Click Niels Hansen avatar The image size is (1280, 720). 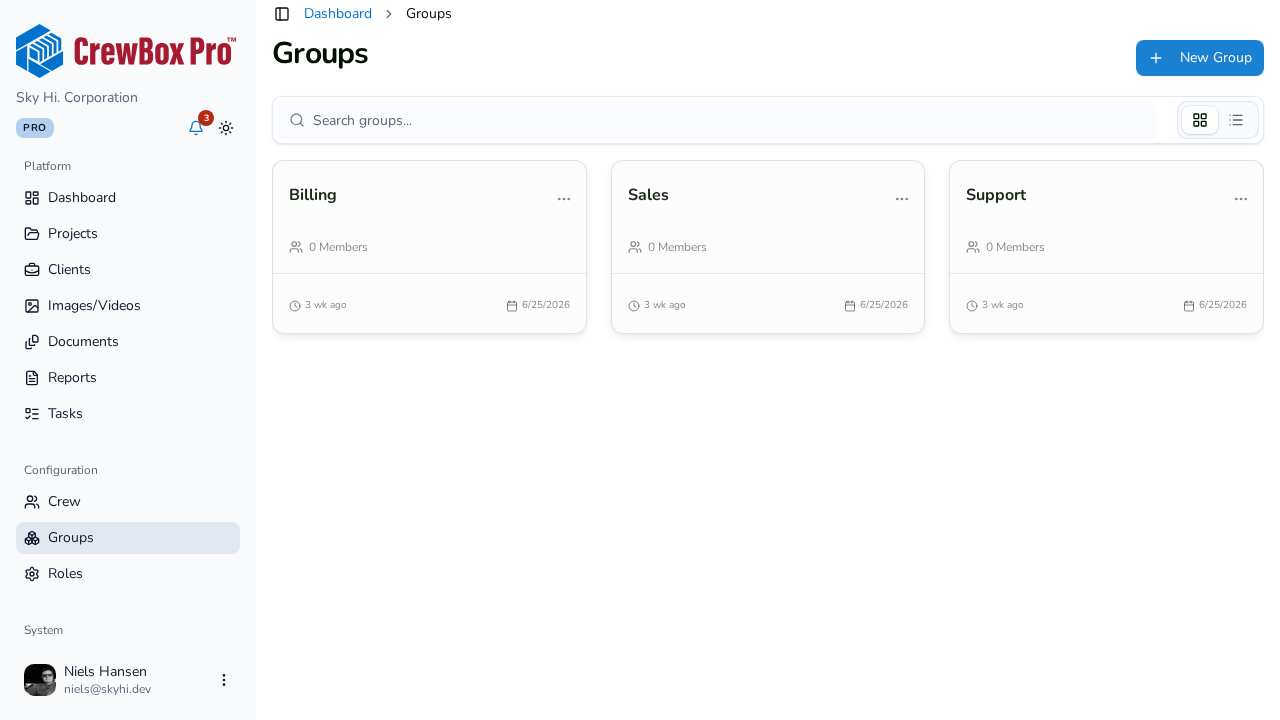click(40, 680)
